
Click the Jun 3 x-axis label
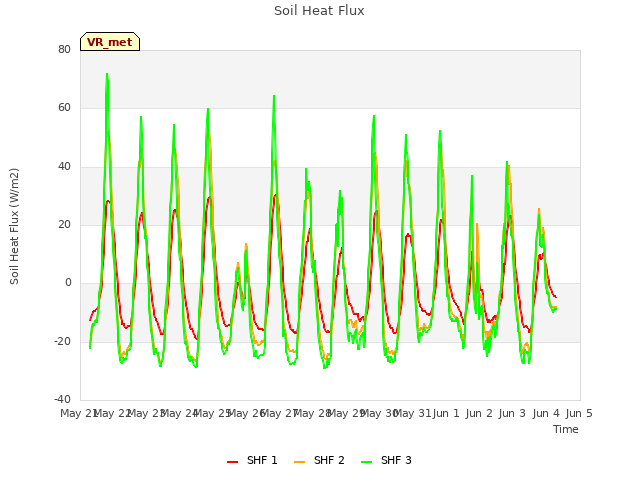tap(512, 413)
